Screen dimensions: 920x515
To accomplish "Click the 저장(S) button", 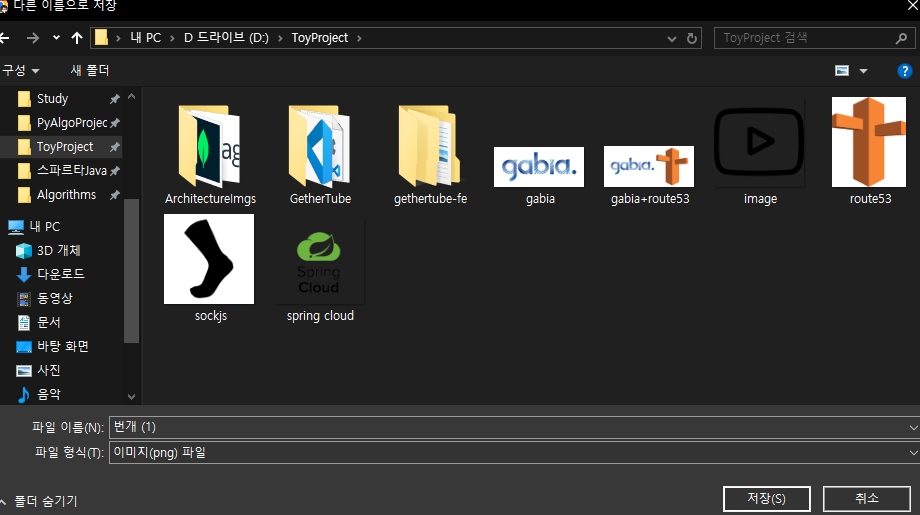I will (x=766, y=499).
